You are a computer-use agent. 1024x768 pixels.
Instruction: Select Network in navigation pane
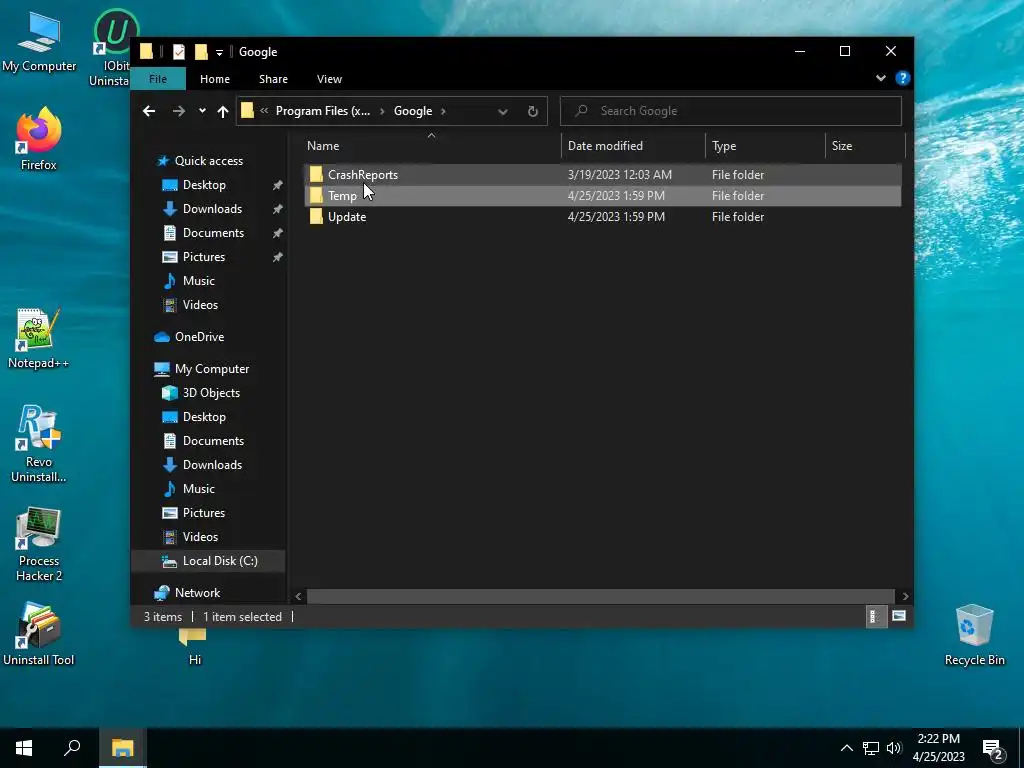197,593
